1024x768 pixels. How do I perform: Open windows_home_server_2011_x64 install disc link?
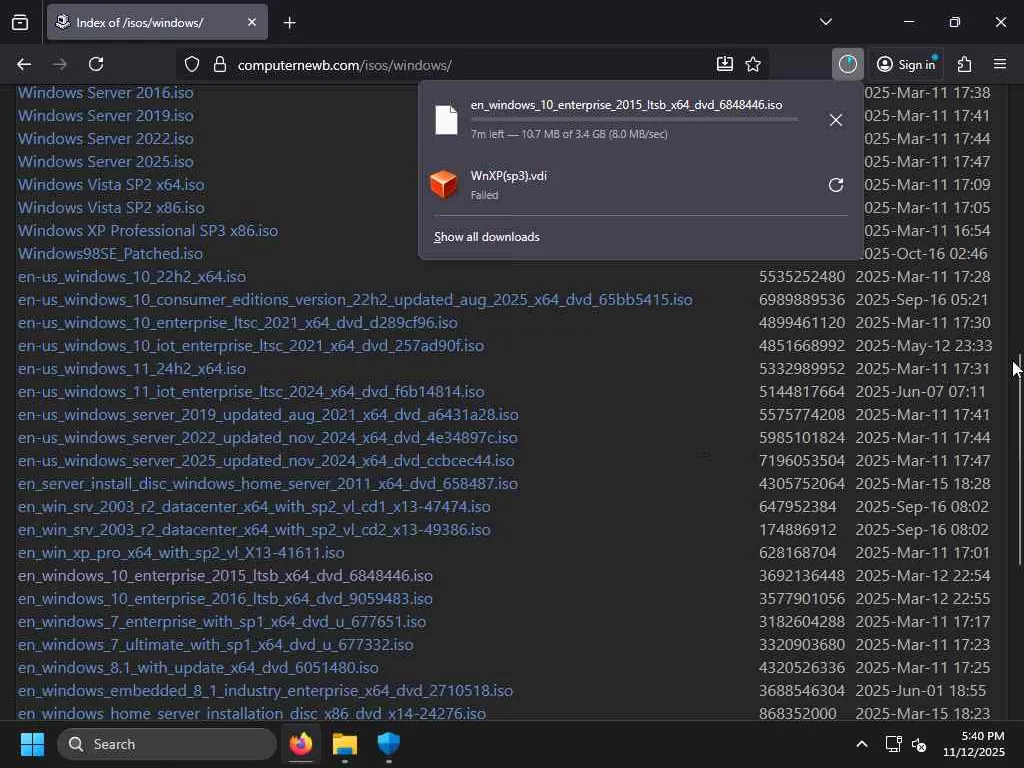268,484
